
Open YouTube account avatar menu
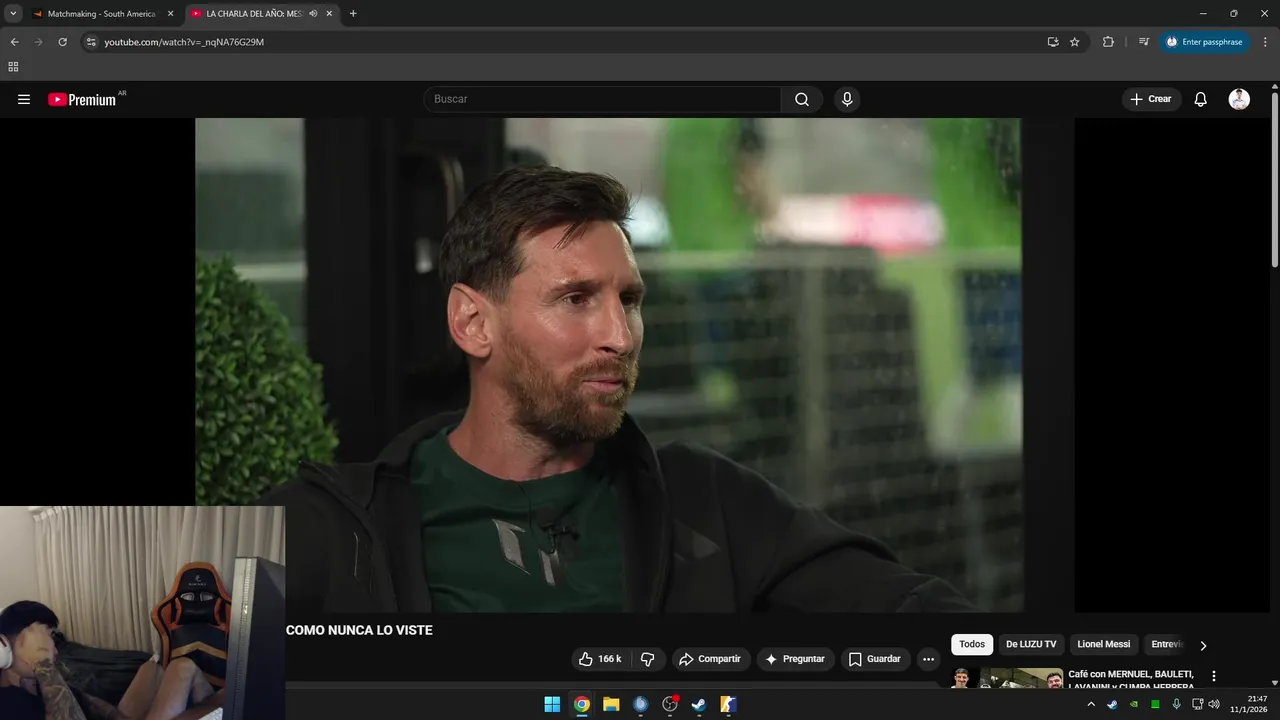(1239, 99)
